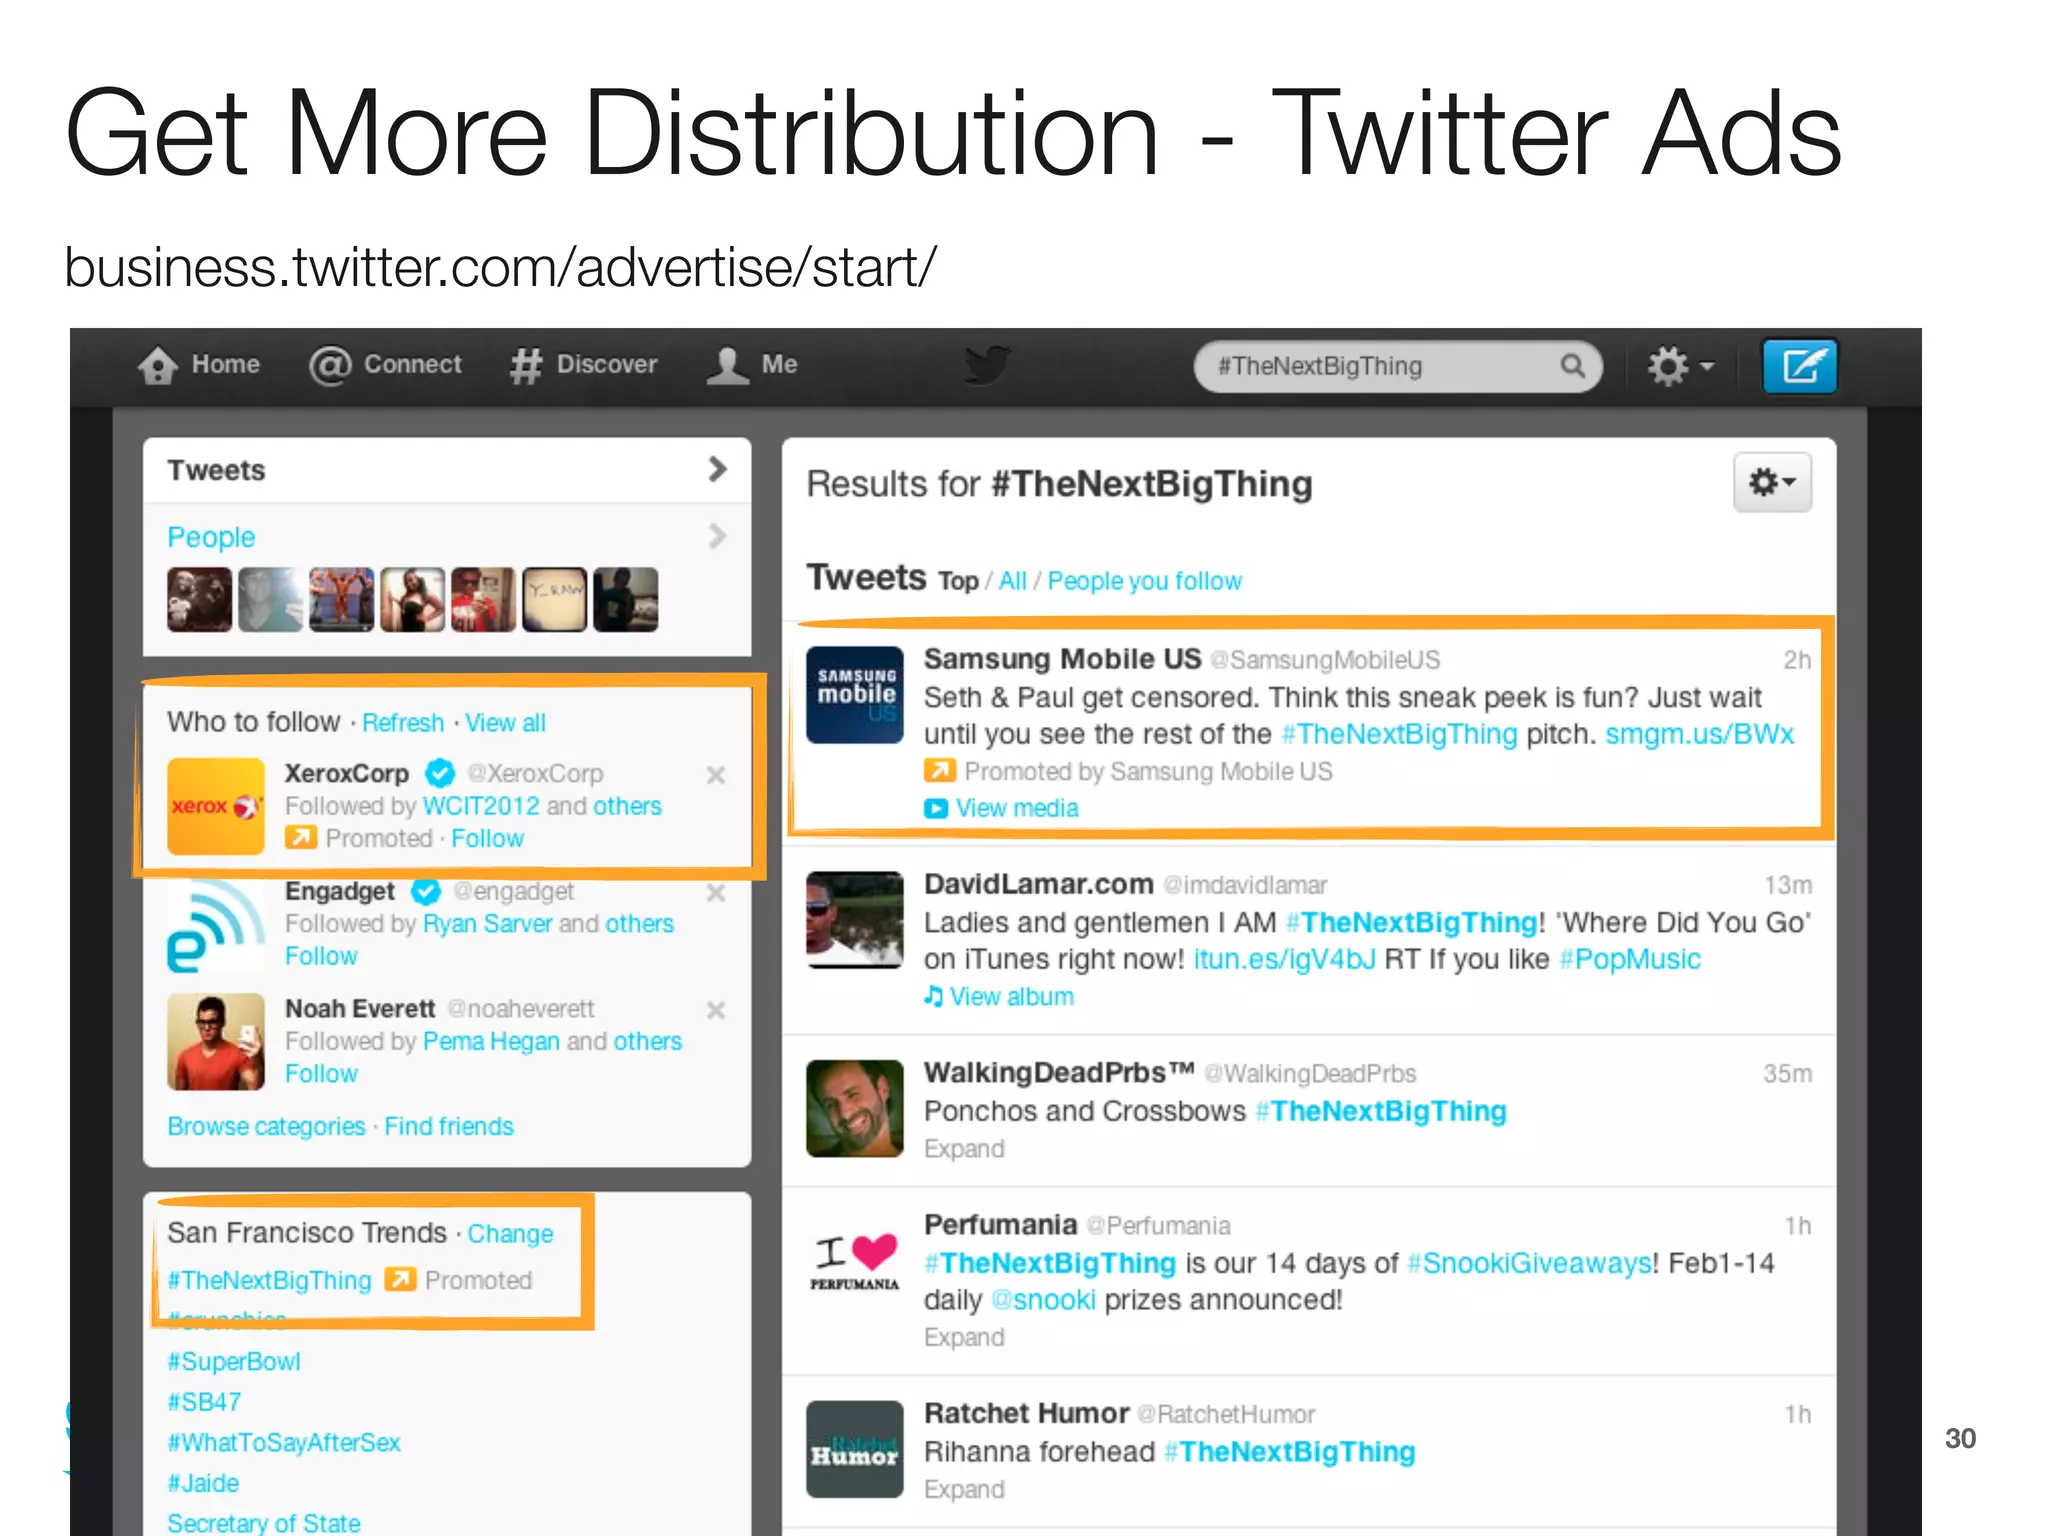The width and height of the screenshot is (2048, 1536).
Task: Dismiss the XeroxCorp suggestion
Action: pos(716,775)
